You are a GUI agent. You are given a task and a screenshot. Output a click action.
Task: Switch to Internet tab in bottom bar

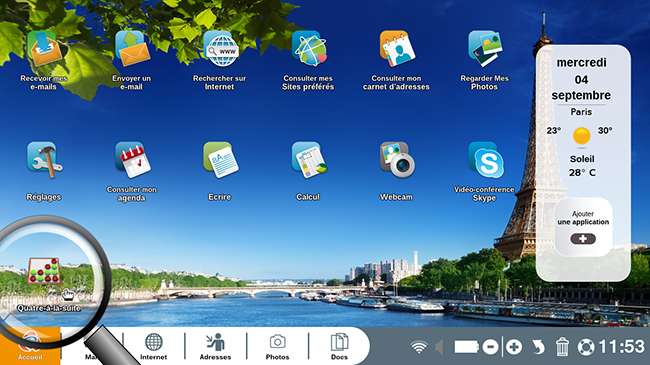click(x=153, y=347)
